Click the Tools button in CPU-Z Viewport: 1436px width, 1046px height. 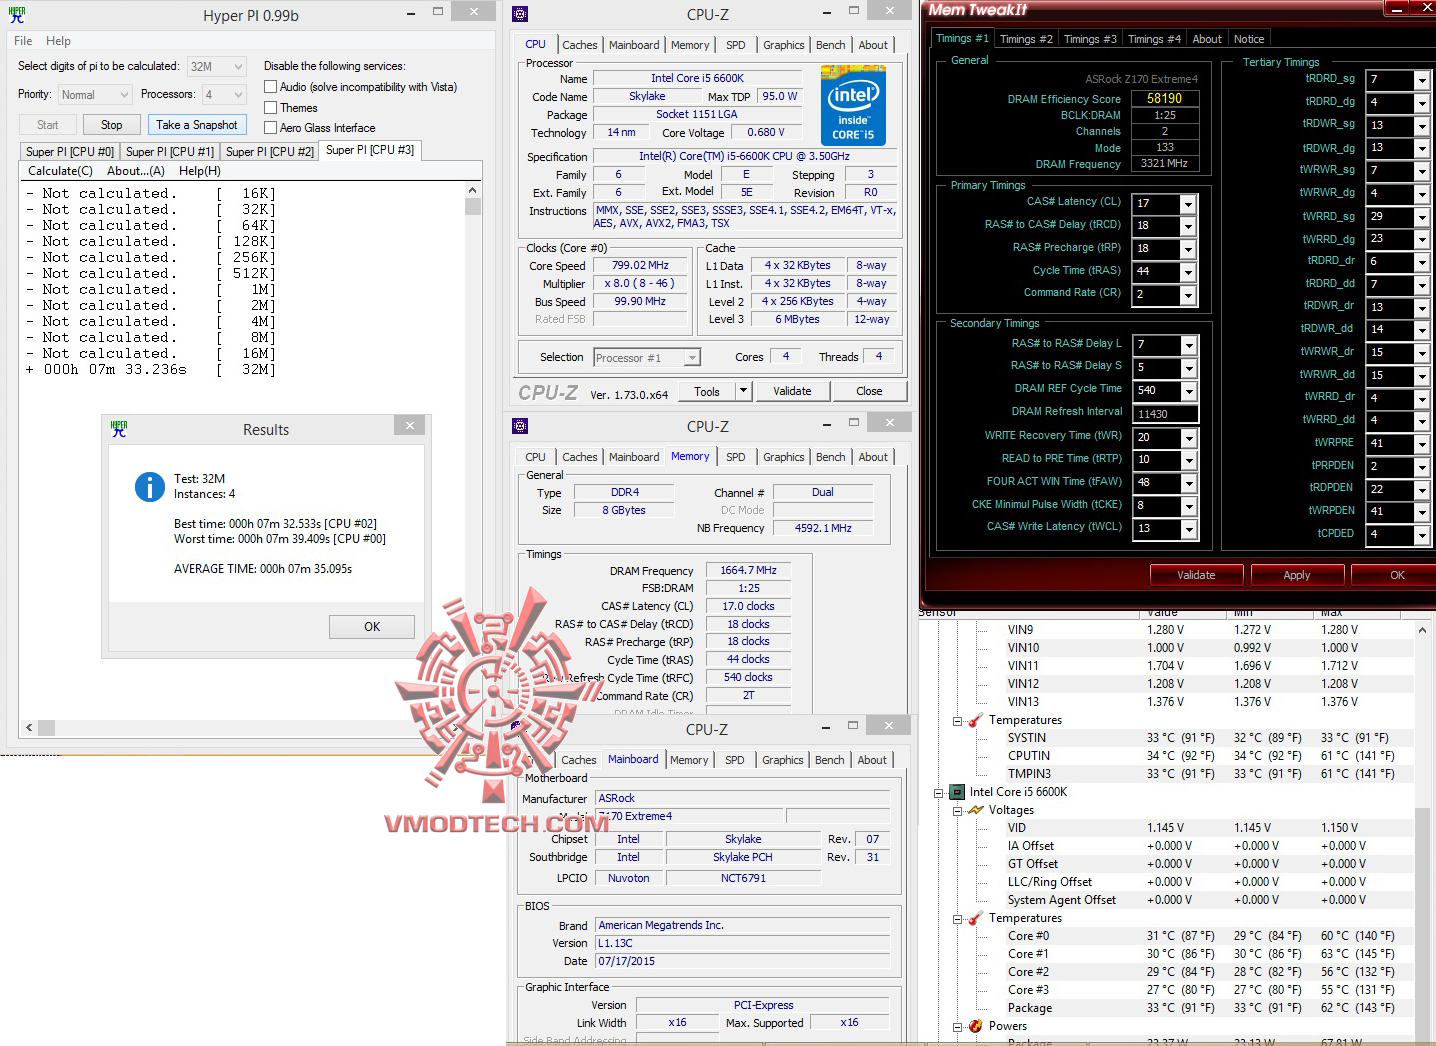pos(706,391)
